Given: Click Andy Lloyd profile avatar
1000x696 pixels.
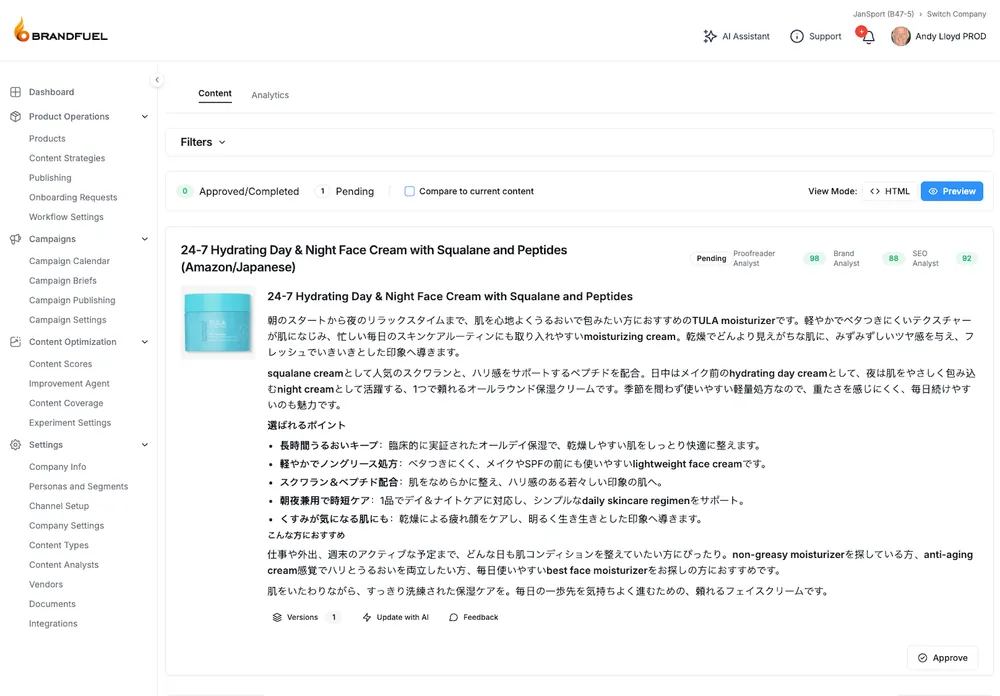Looking at the screenshot, I should [x=901, y=36].
